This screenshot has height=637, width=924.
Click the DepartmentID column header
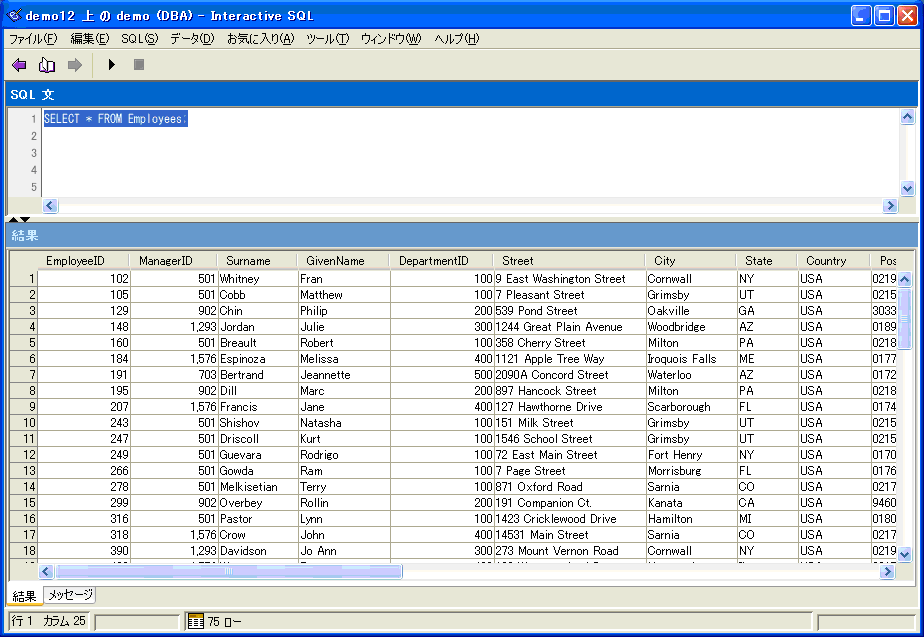433,261
